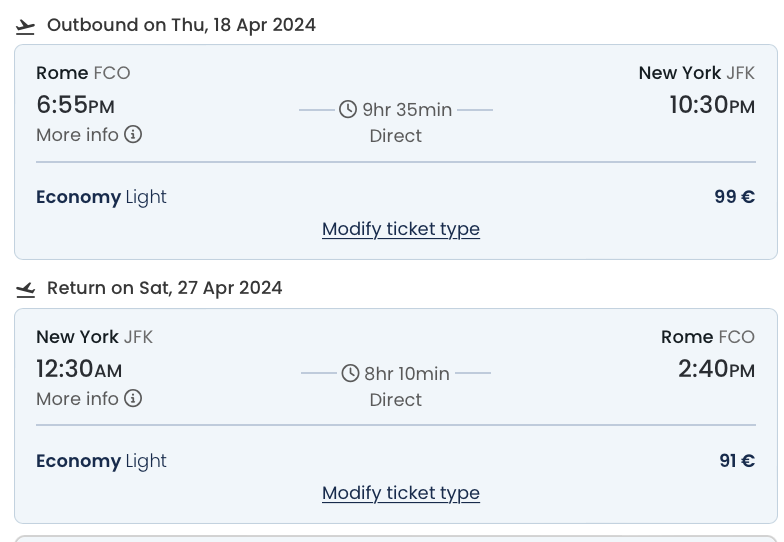Click the clock icon next to 8hr 10min
Viewport: 784px width, 542px height.
[x=350, y=373]
